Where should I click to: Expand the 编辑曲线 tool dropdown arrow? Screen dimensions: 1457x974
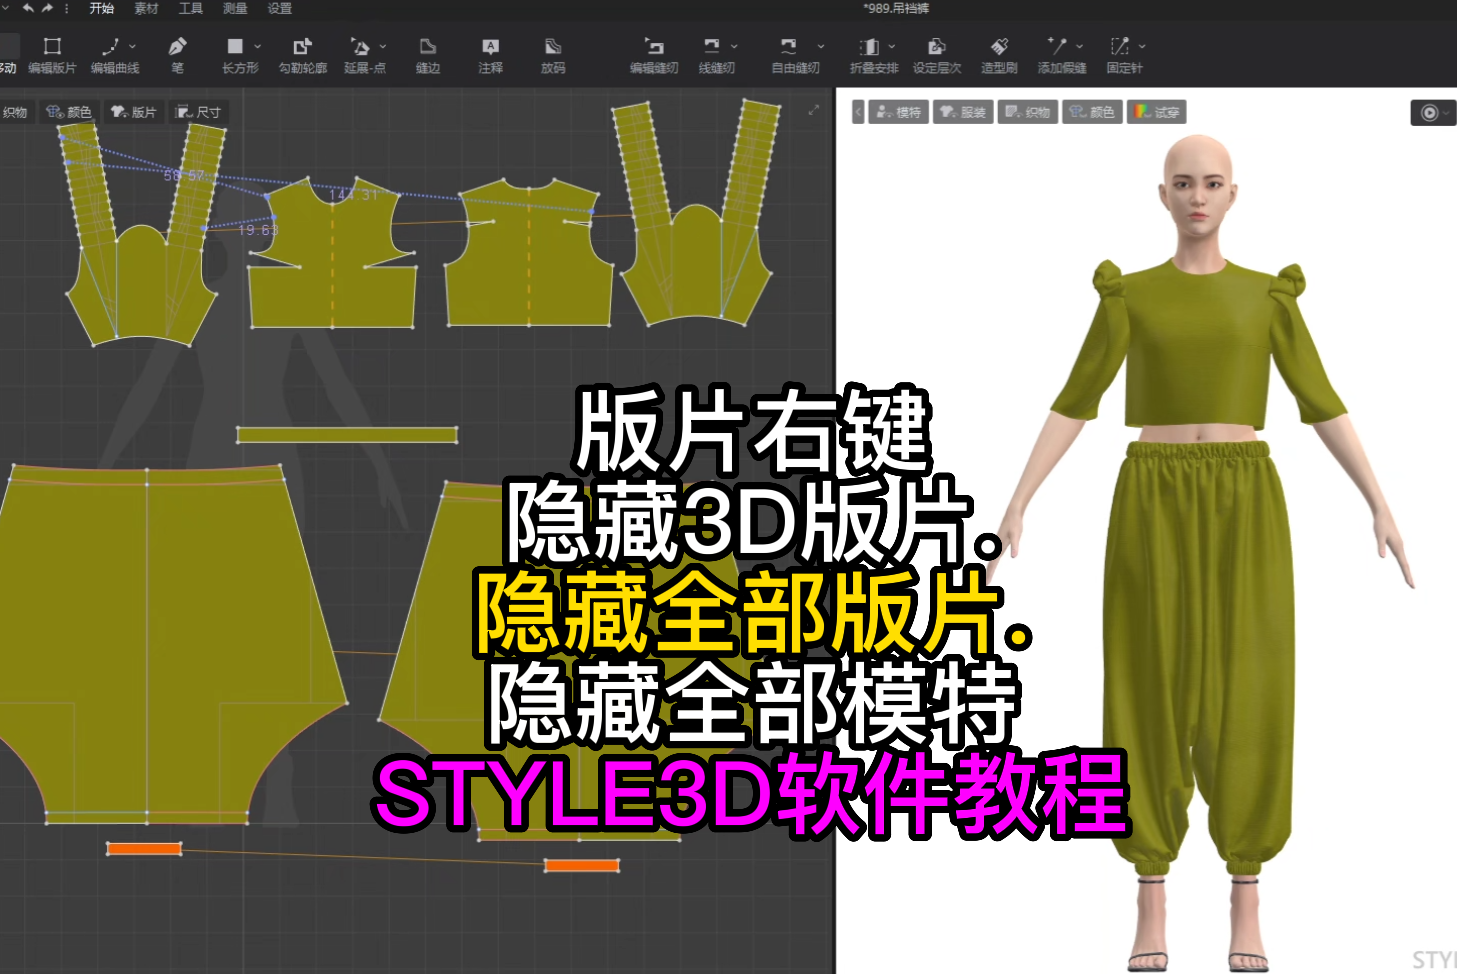133,46
